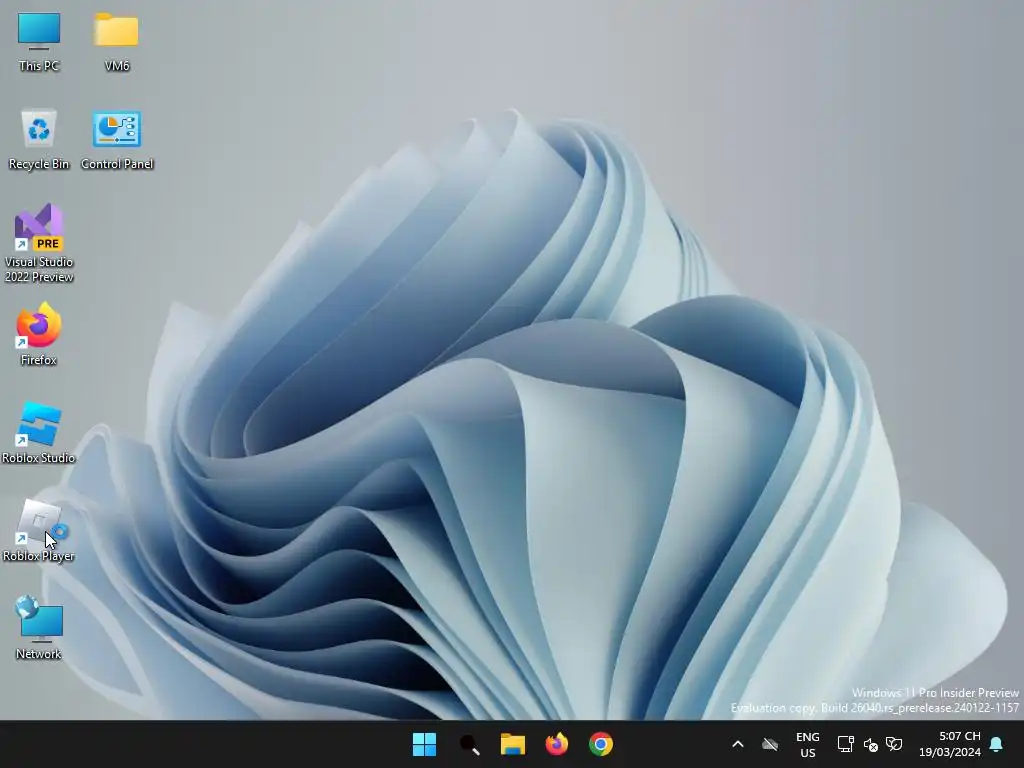The height and width of the screenshot is (768, 1024).
Task: Switch ENG US input language
Action: [x=808, y=744]
